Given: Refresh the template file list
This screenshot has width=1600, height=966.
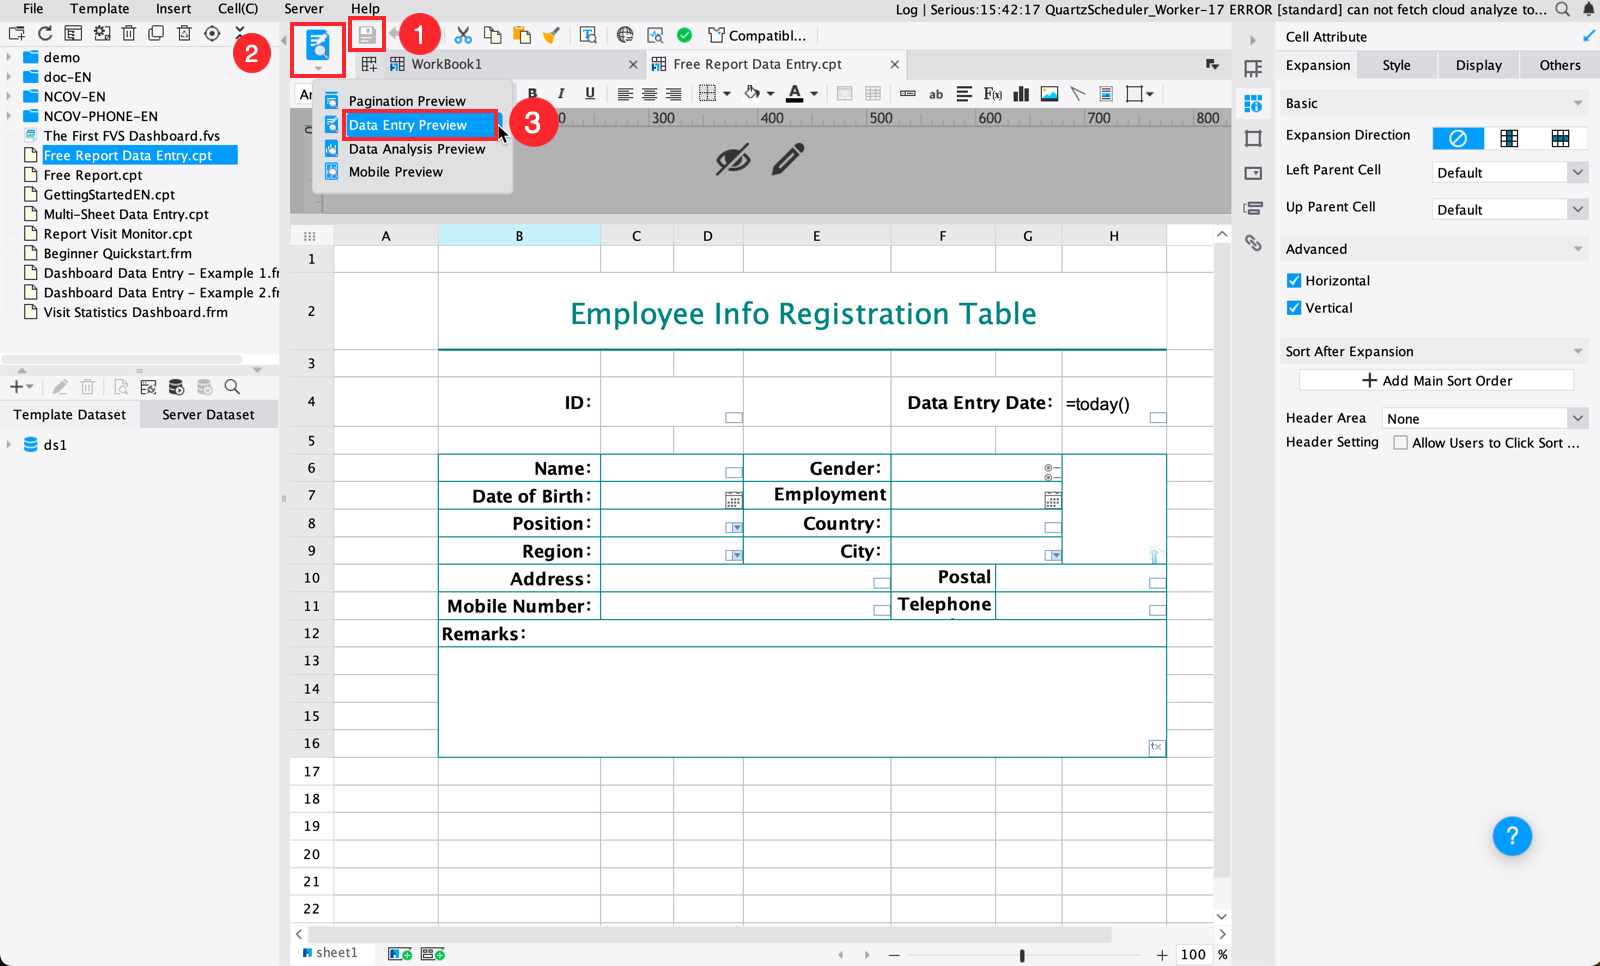Looking at the screenshot, I should 45,33.
